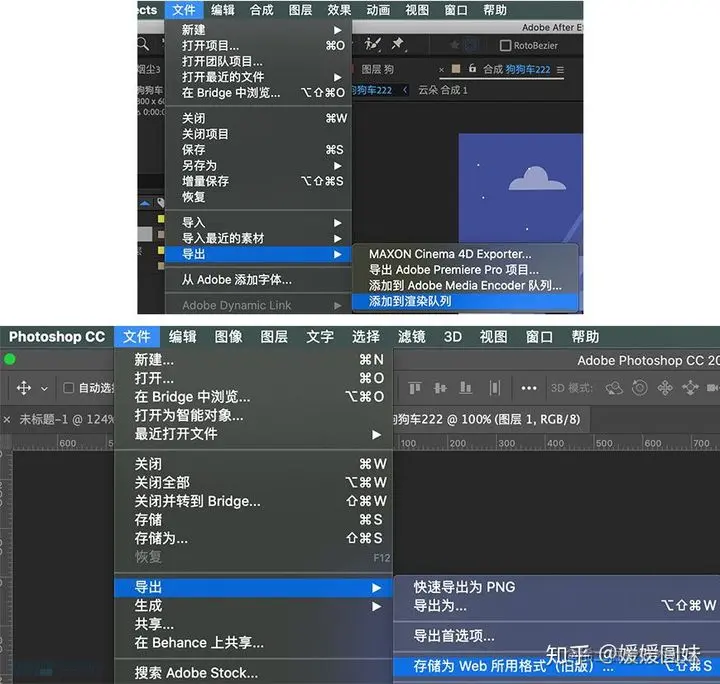Click the align bottom edges icon
The width and height of the screenshot is (720, 684).
click(466, 388)
